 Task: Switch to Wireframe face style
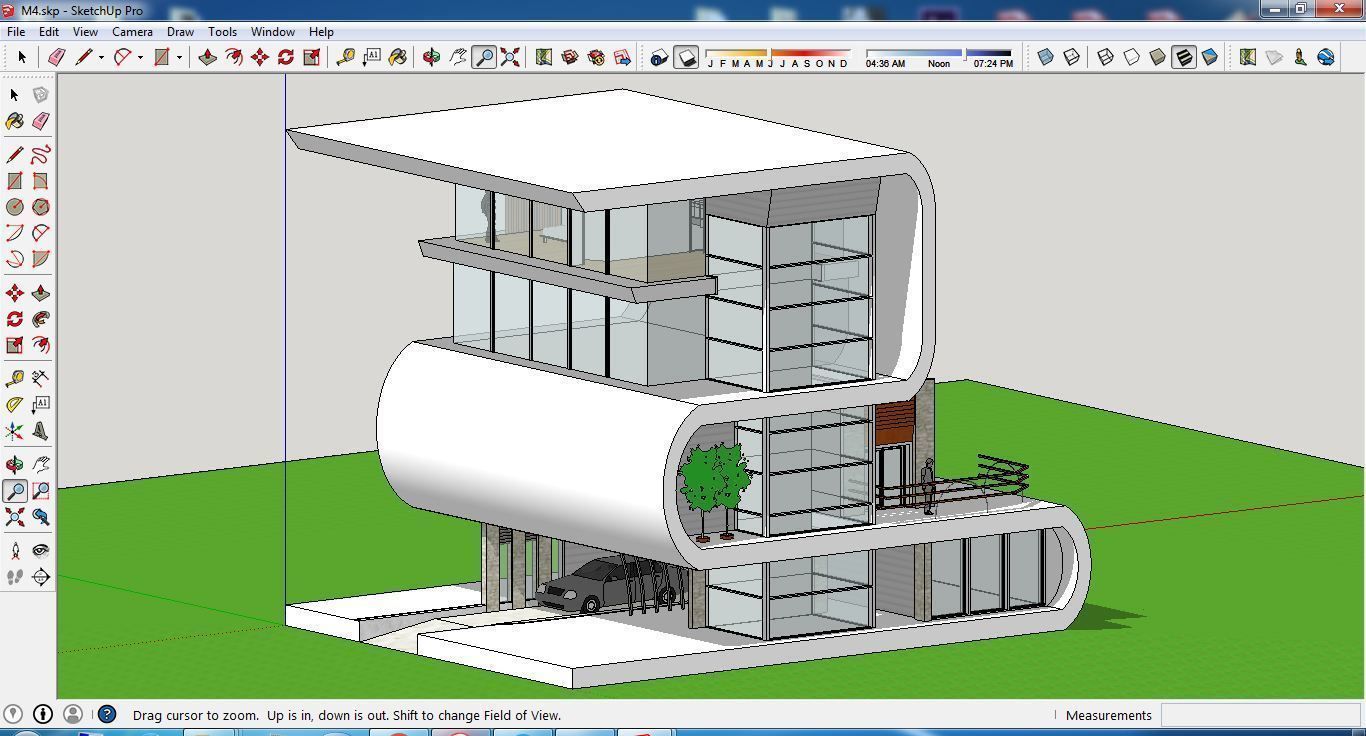1106,57
